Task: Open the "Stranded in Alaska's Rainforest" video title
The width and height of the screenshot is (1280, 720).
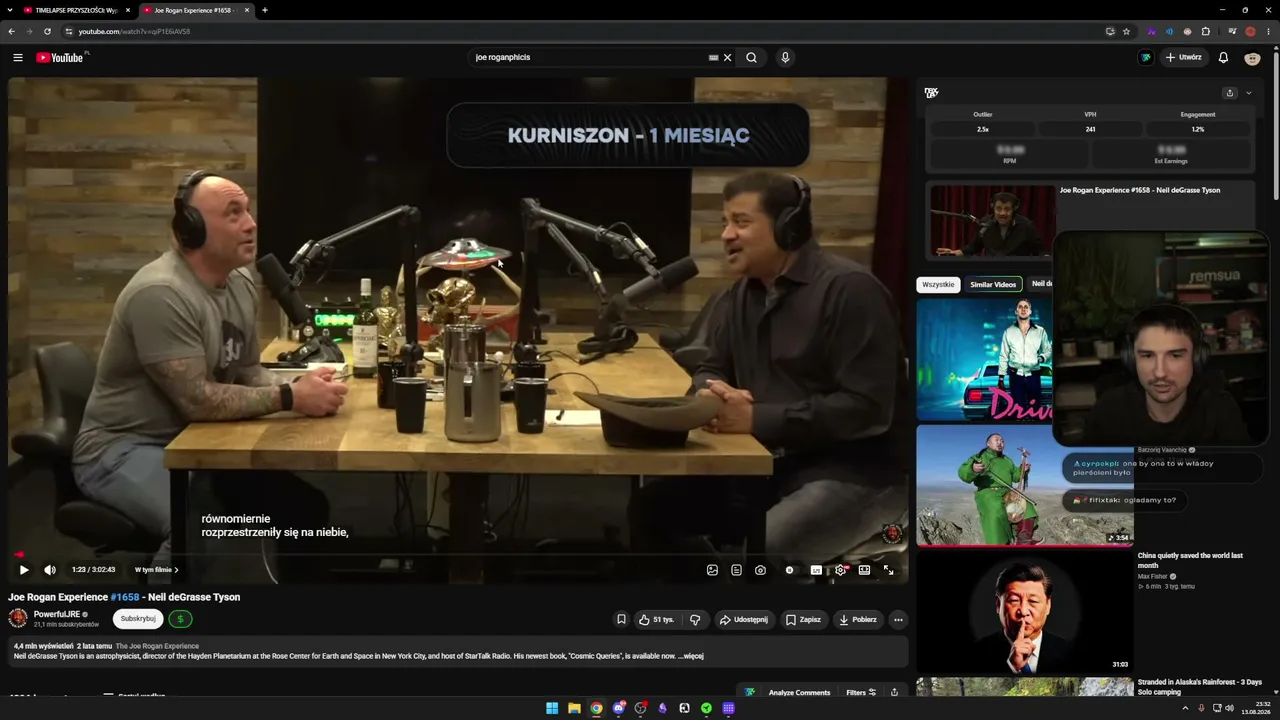Action: [1199, 687]
